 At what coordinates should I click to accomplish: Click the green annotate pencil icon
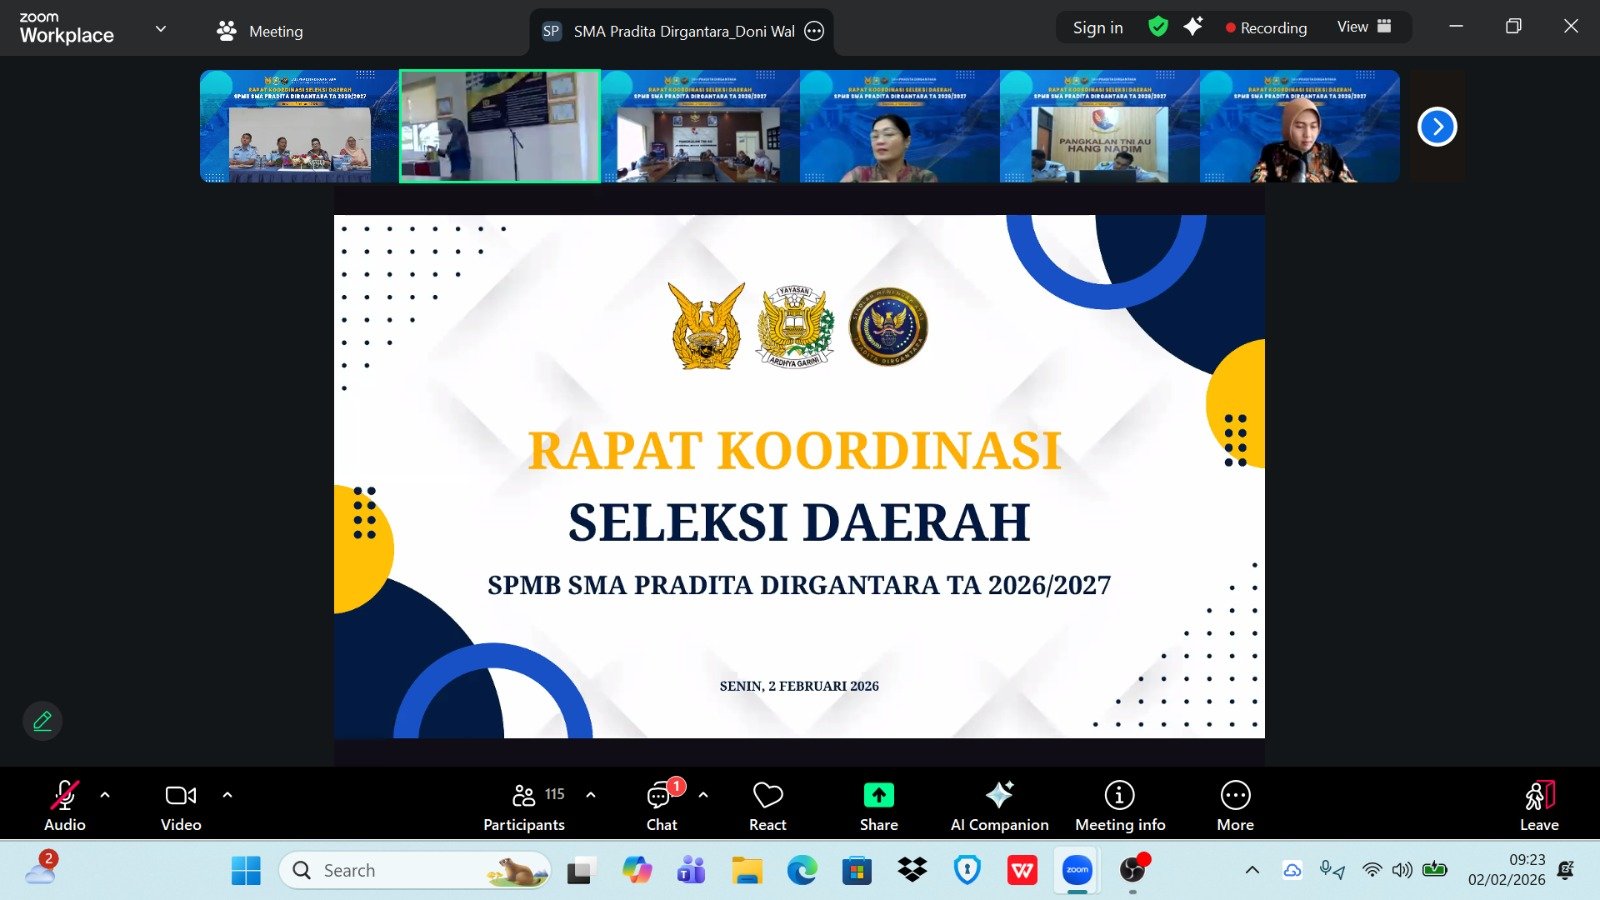tap(43, 721)
